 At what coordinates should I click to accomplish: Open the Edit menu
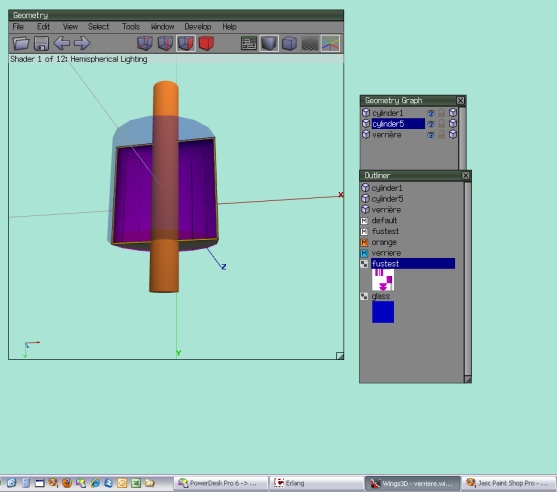point(43,27)
